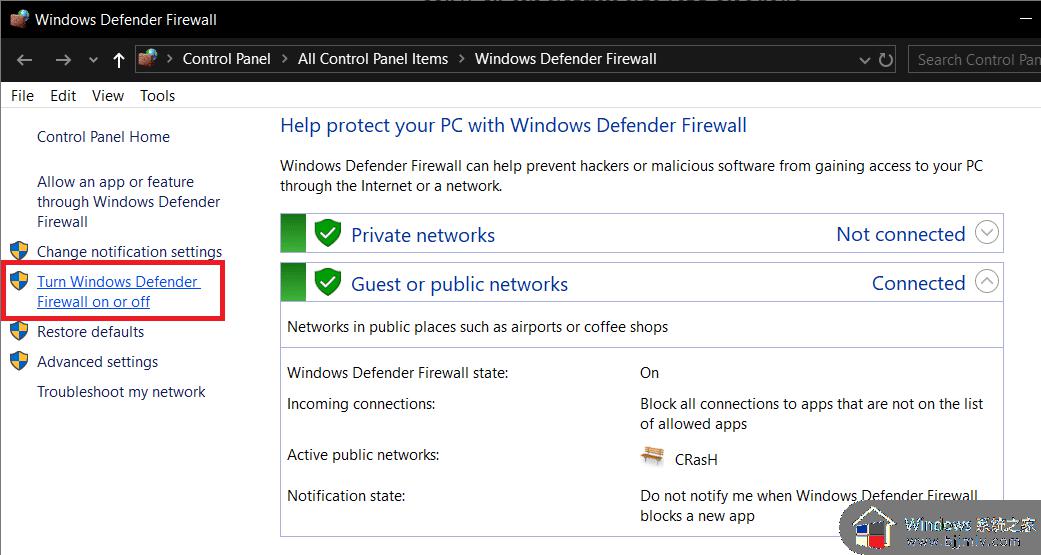Open Troubleshoot my network
The width and height of the screenshot is (1041, 555).
coord(121,392)
